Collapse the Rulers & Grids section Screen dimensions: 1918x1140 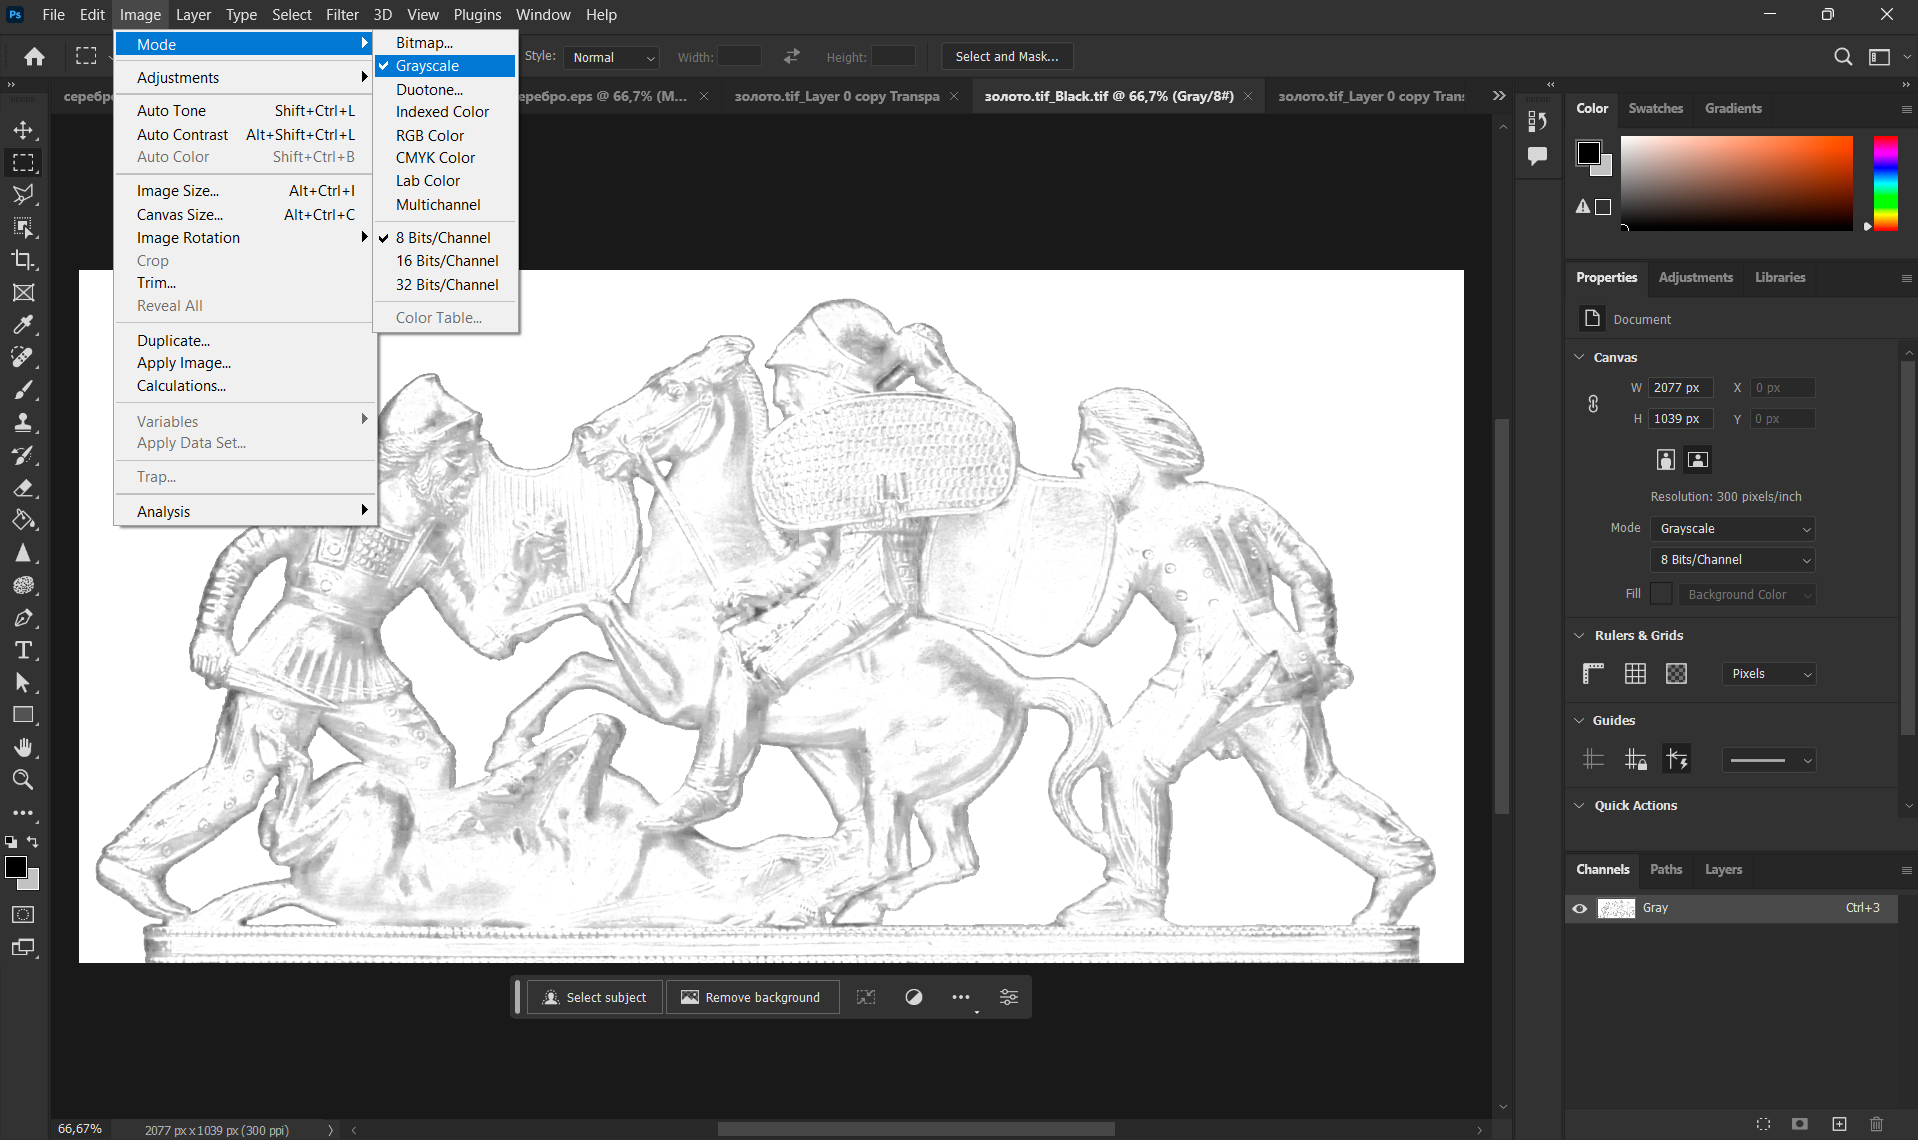[x=1579, y=635]
